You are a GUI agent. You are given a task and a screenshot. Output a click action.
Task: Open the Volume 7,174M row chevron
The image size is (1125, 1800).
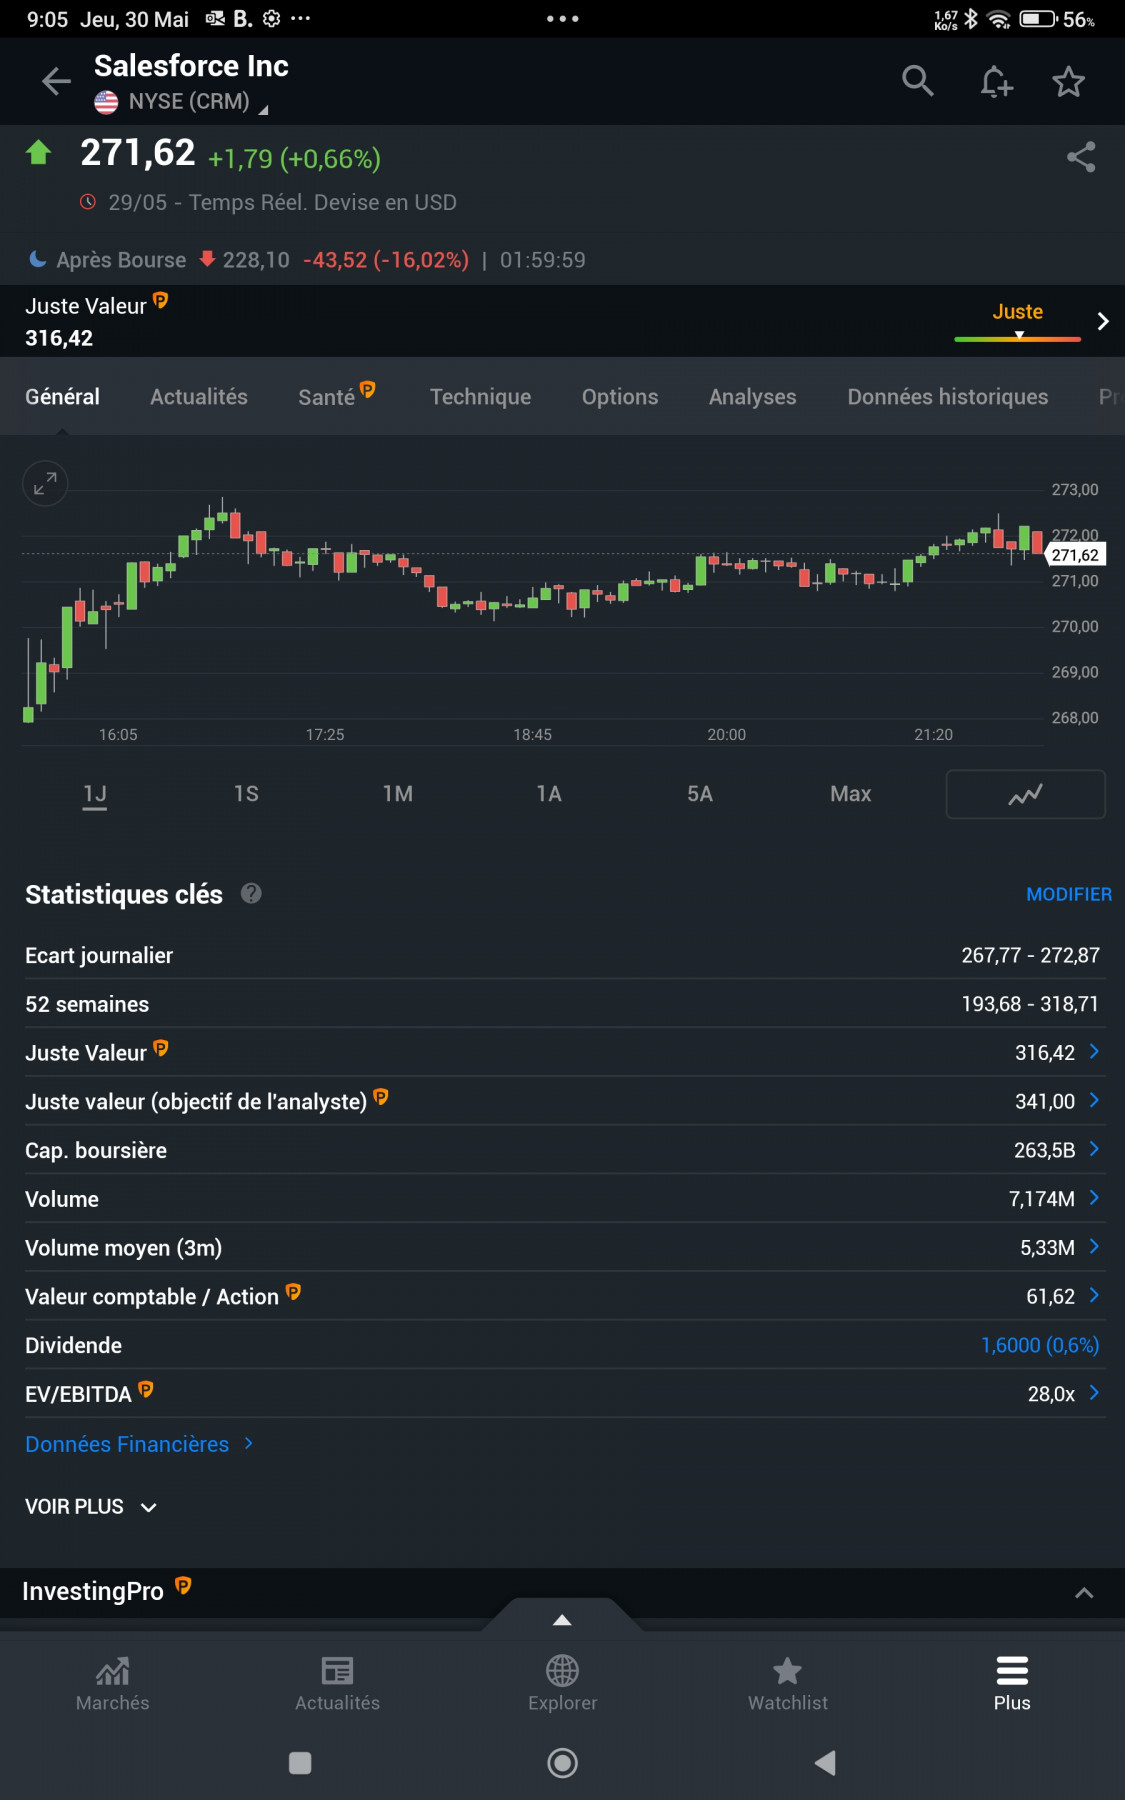click(x=1094, y=1197)
